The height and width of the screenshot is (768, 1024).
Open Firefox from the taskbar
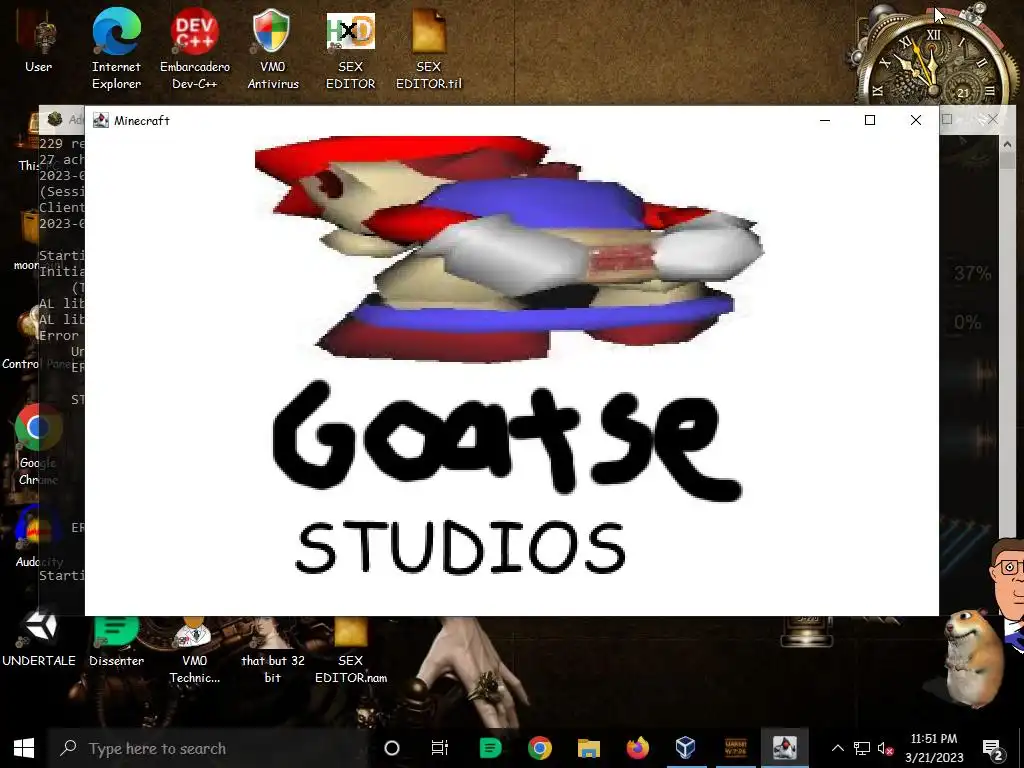[637, 748]
